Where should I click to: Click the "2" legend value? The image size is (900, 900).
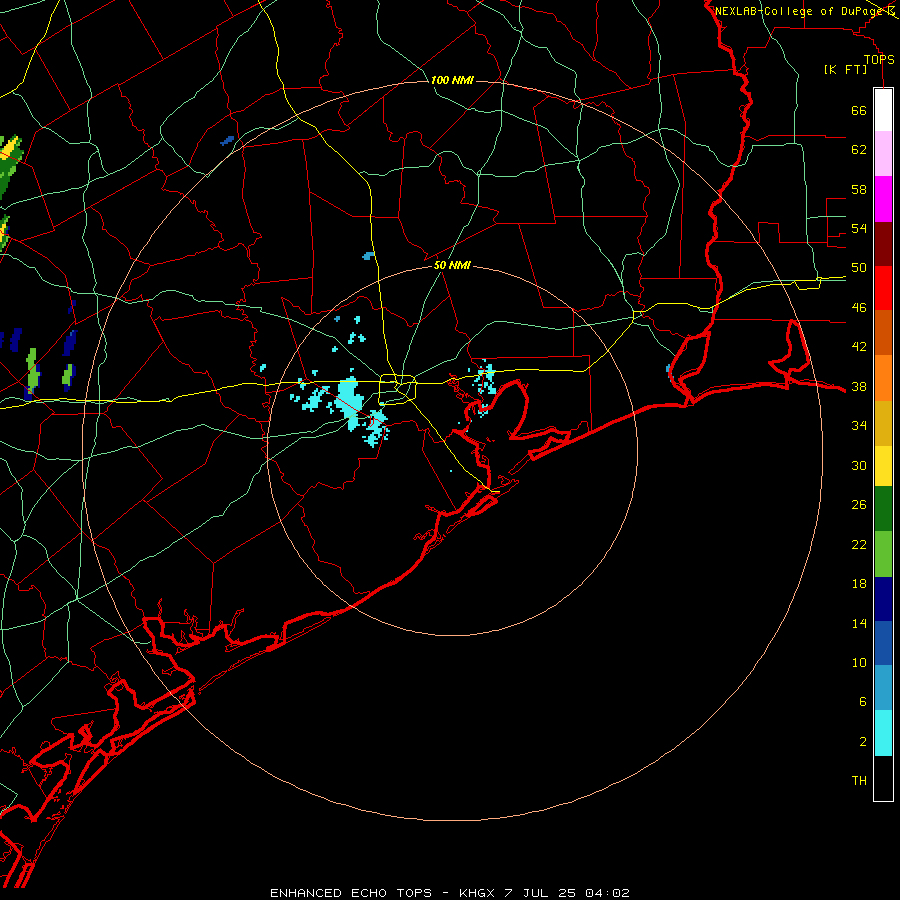point(863,742)
